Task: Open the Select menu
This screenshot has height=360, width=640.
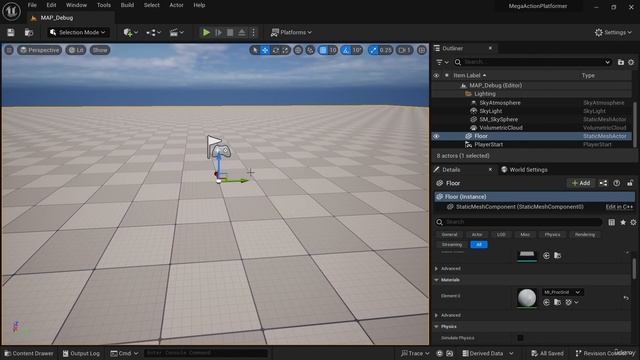Action: 151,5
